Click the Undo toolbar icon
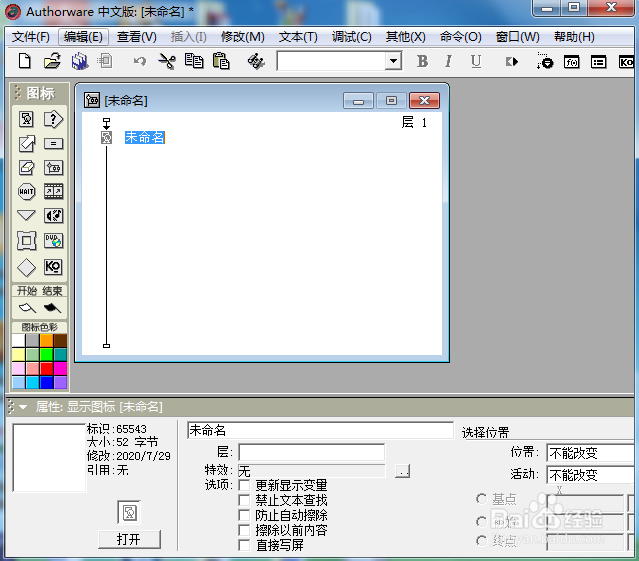Viewport: 639px width, 561px height. tap(139, 62)
